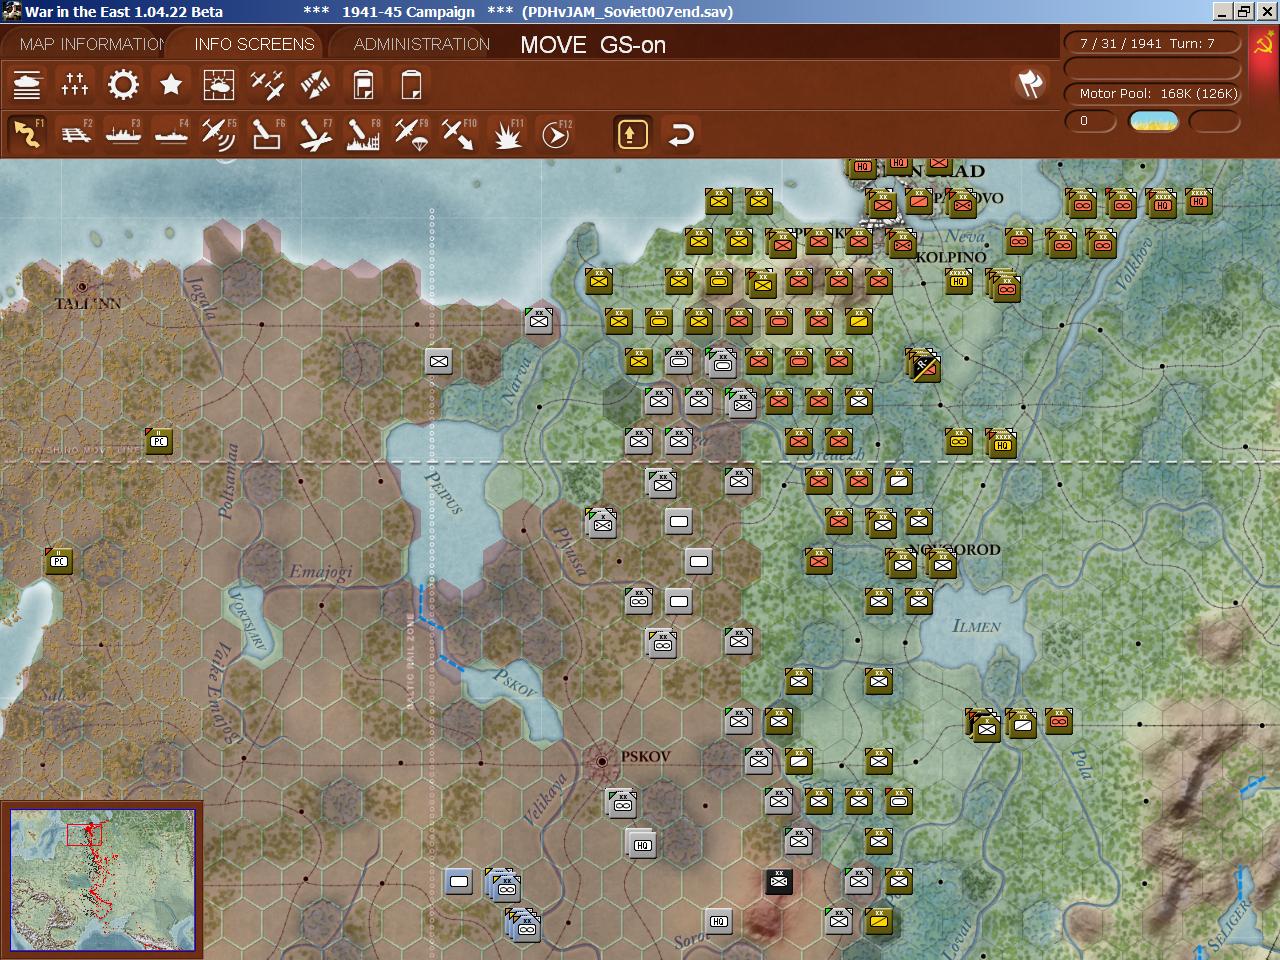Click the Pskov city hex
This screenshot has height=960, width=1280.
pyautogui.click(x=602, y=762)
